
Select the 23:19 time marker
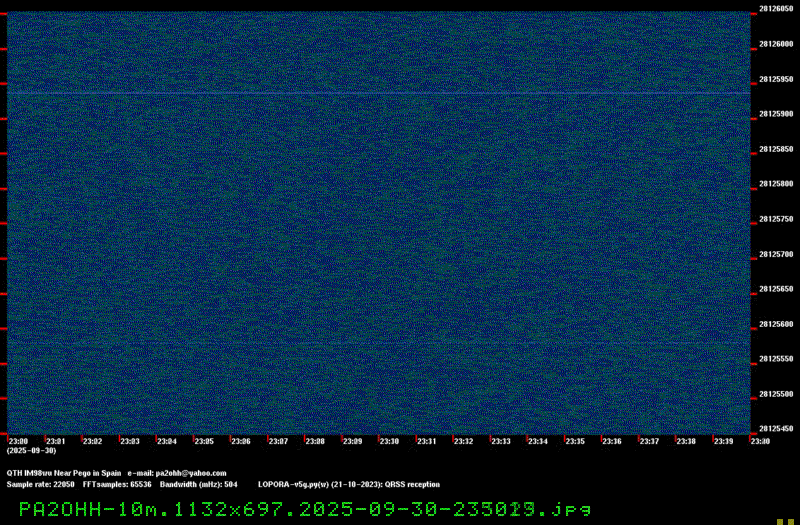(722, 441)
